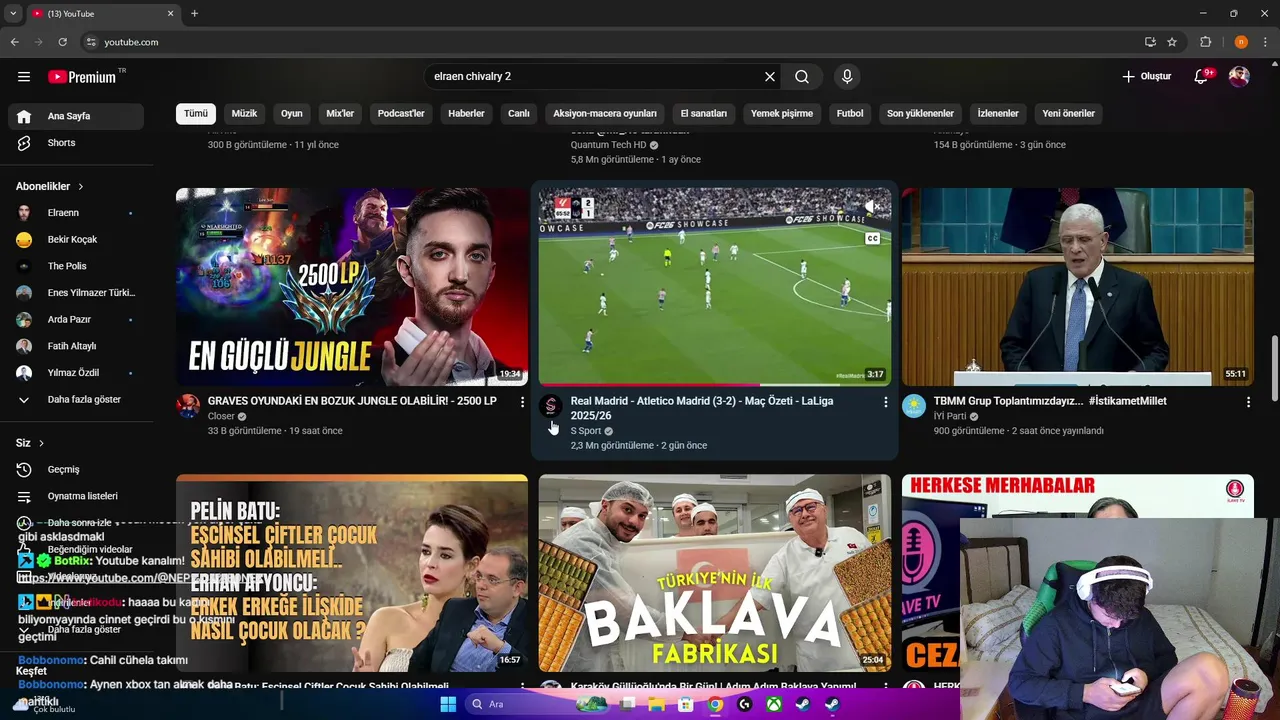Open Chrome extensions puzzle icon
This screenshot has height=720, width=1280.
(1205, 42)
